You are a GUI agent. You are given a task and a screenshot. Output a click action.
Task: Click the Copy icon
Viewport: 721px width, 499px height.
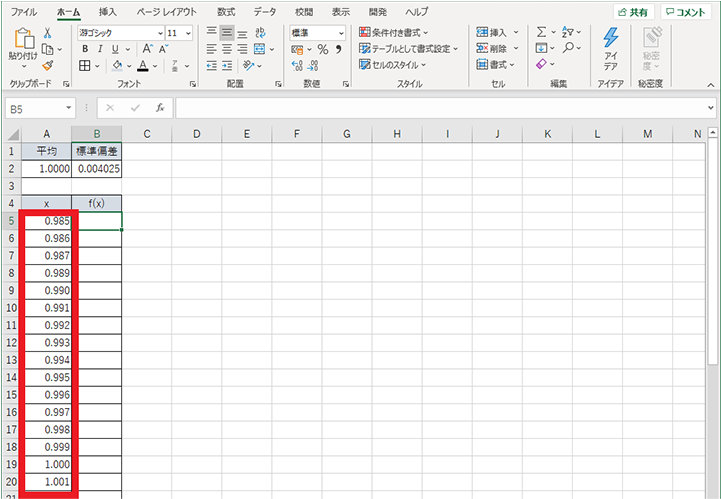48,49
